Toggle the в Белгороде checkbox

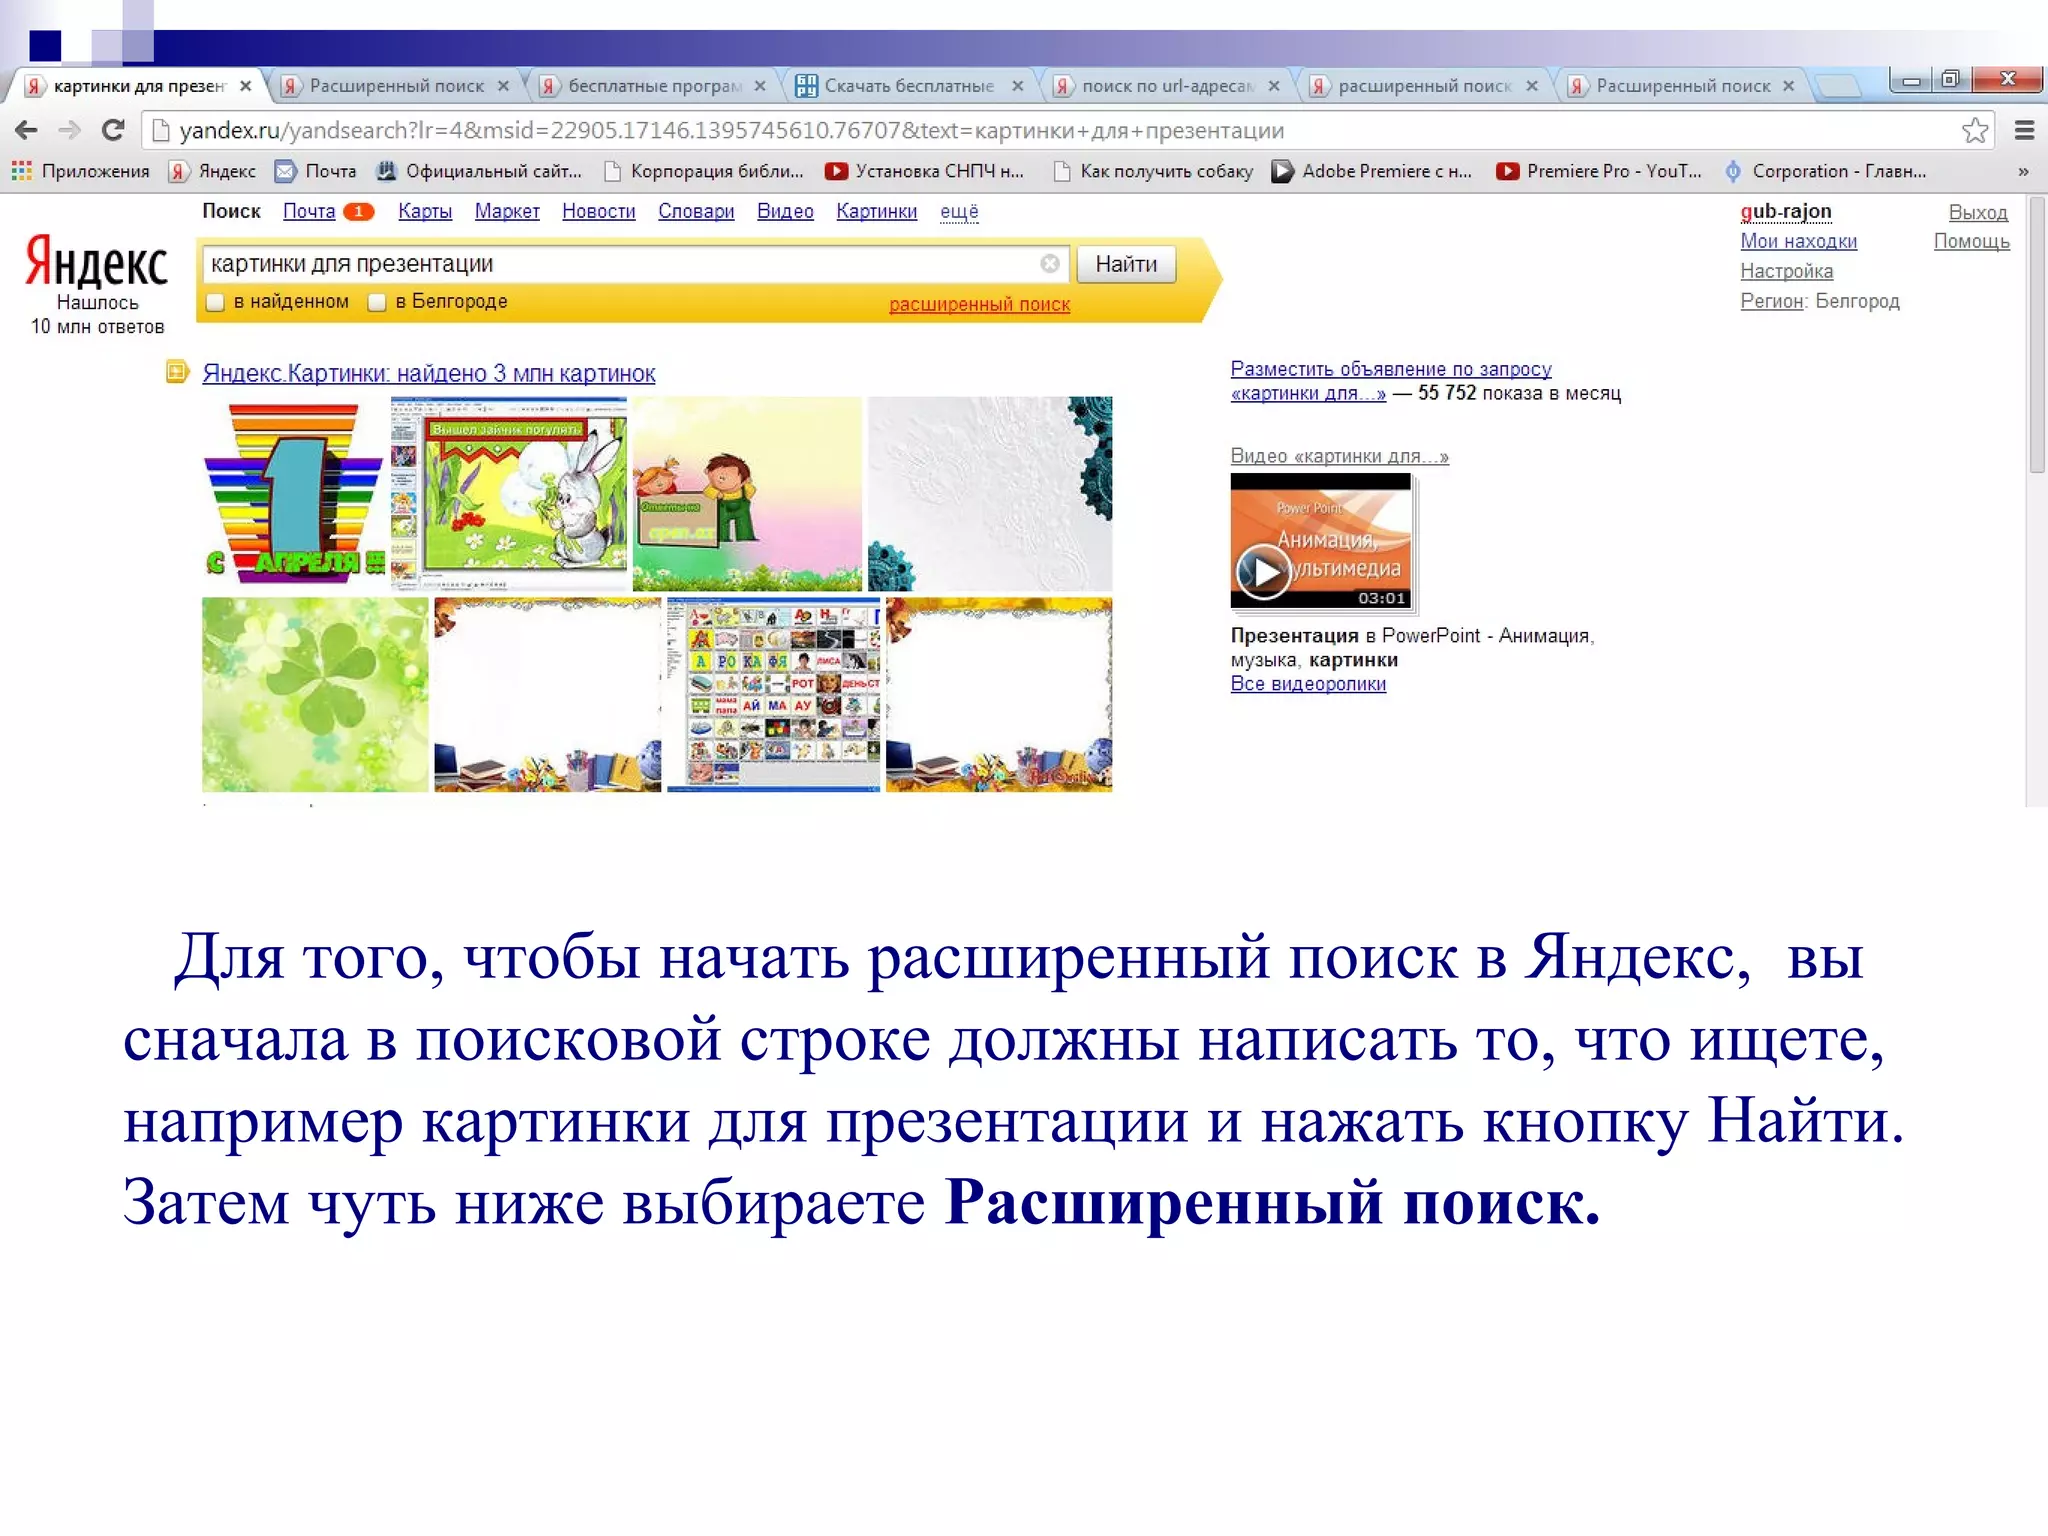point(377,302)
